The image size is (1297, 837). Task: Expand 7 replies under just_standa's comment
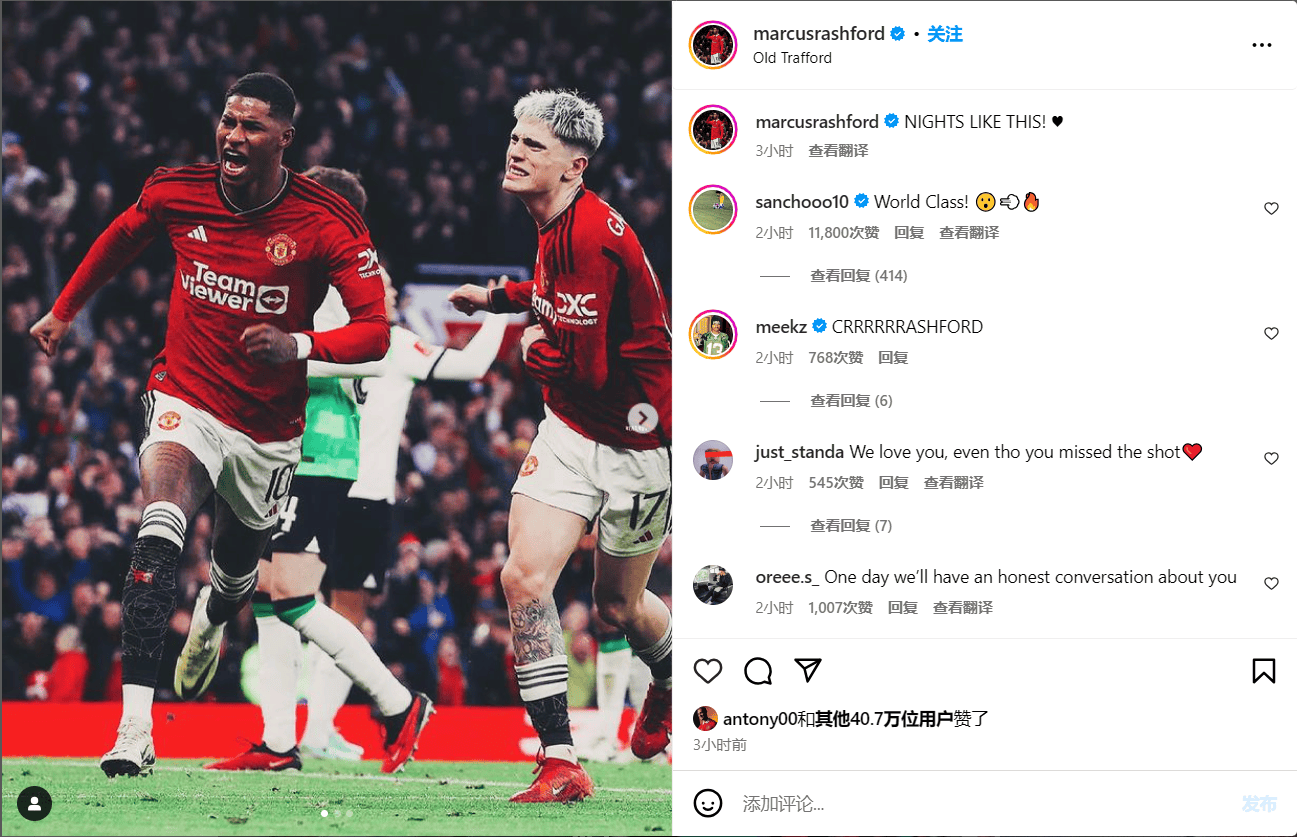(851, 526)
